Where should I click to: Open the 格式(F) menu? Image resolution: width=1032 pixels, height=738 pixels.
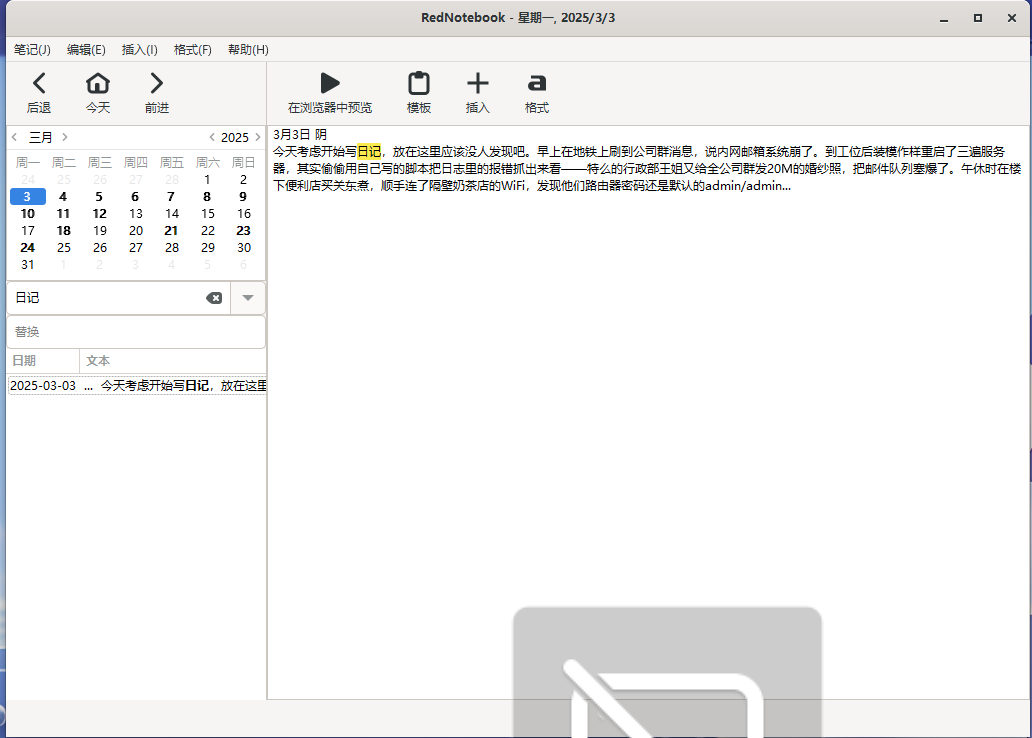193,50
